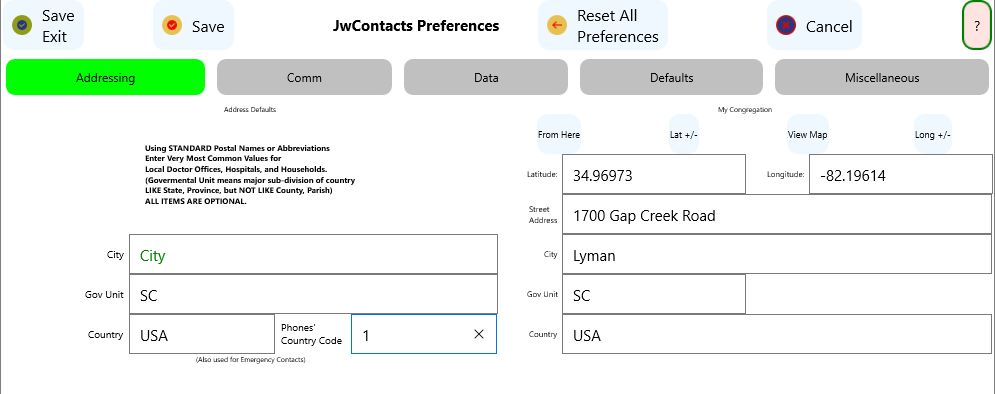This screenshot has height=394, width=995.
Task: Select the Addressing tab
Action: 105,77
